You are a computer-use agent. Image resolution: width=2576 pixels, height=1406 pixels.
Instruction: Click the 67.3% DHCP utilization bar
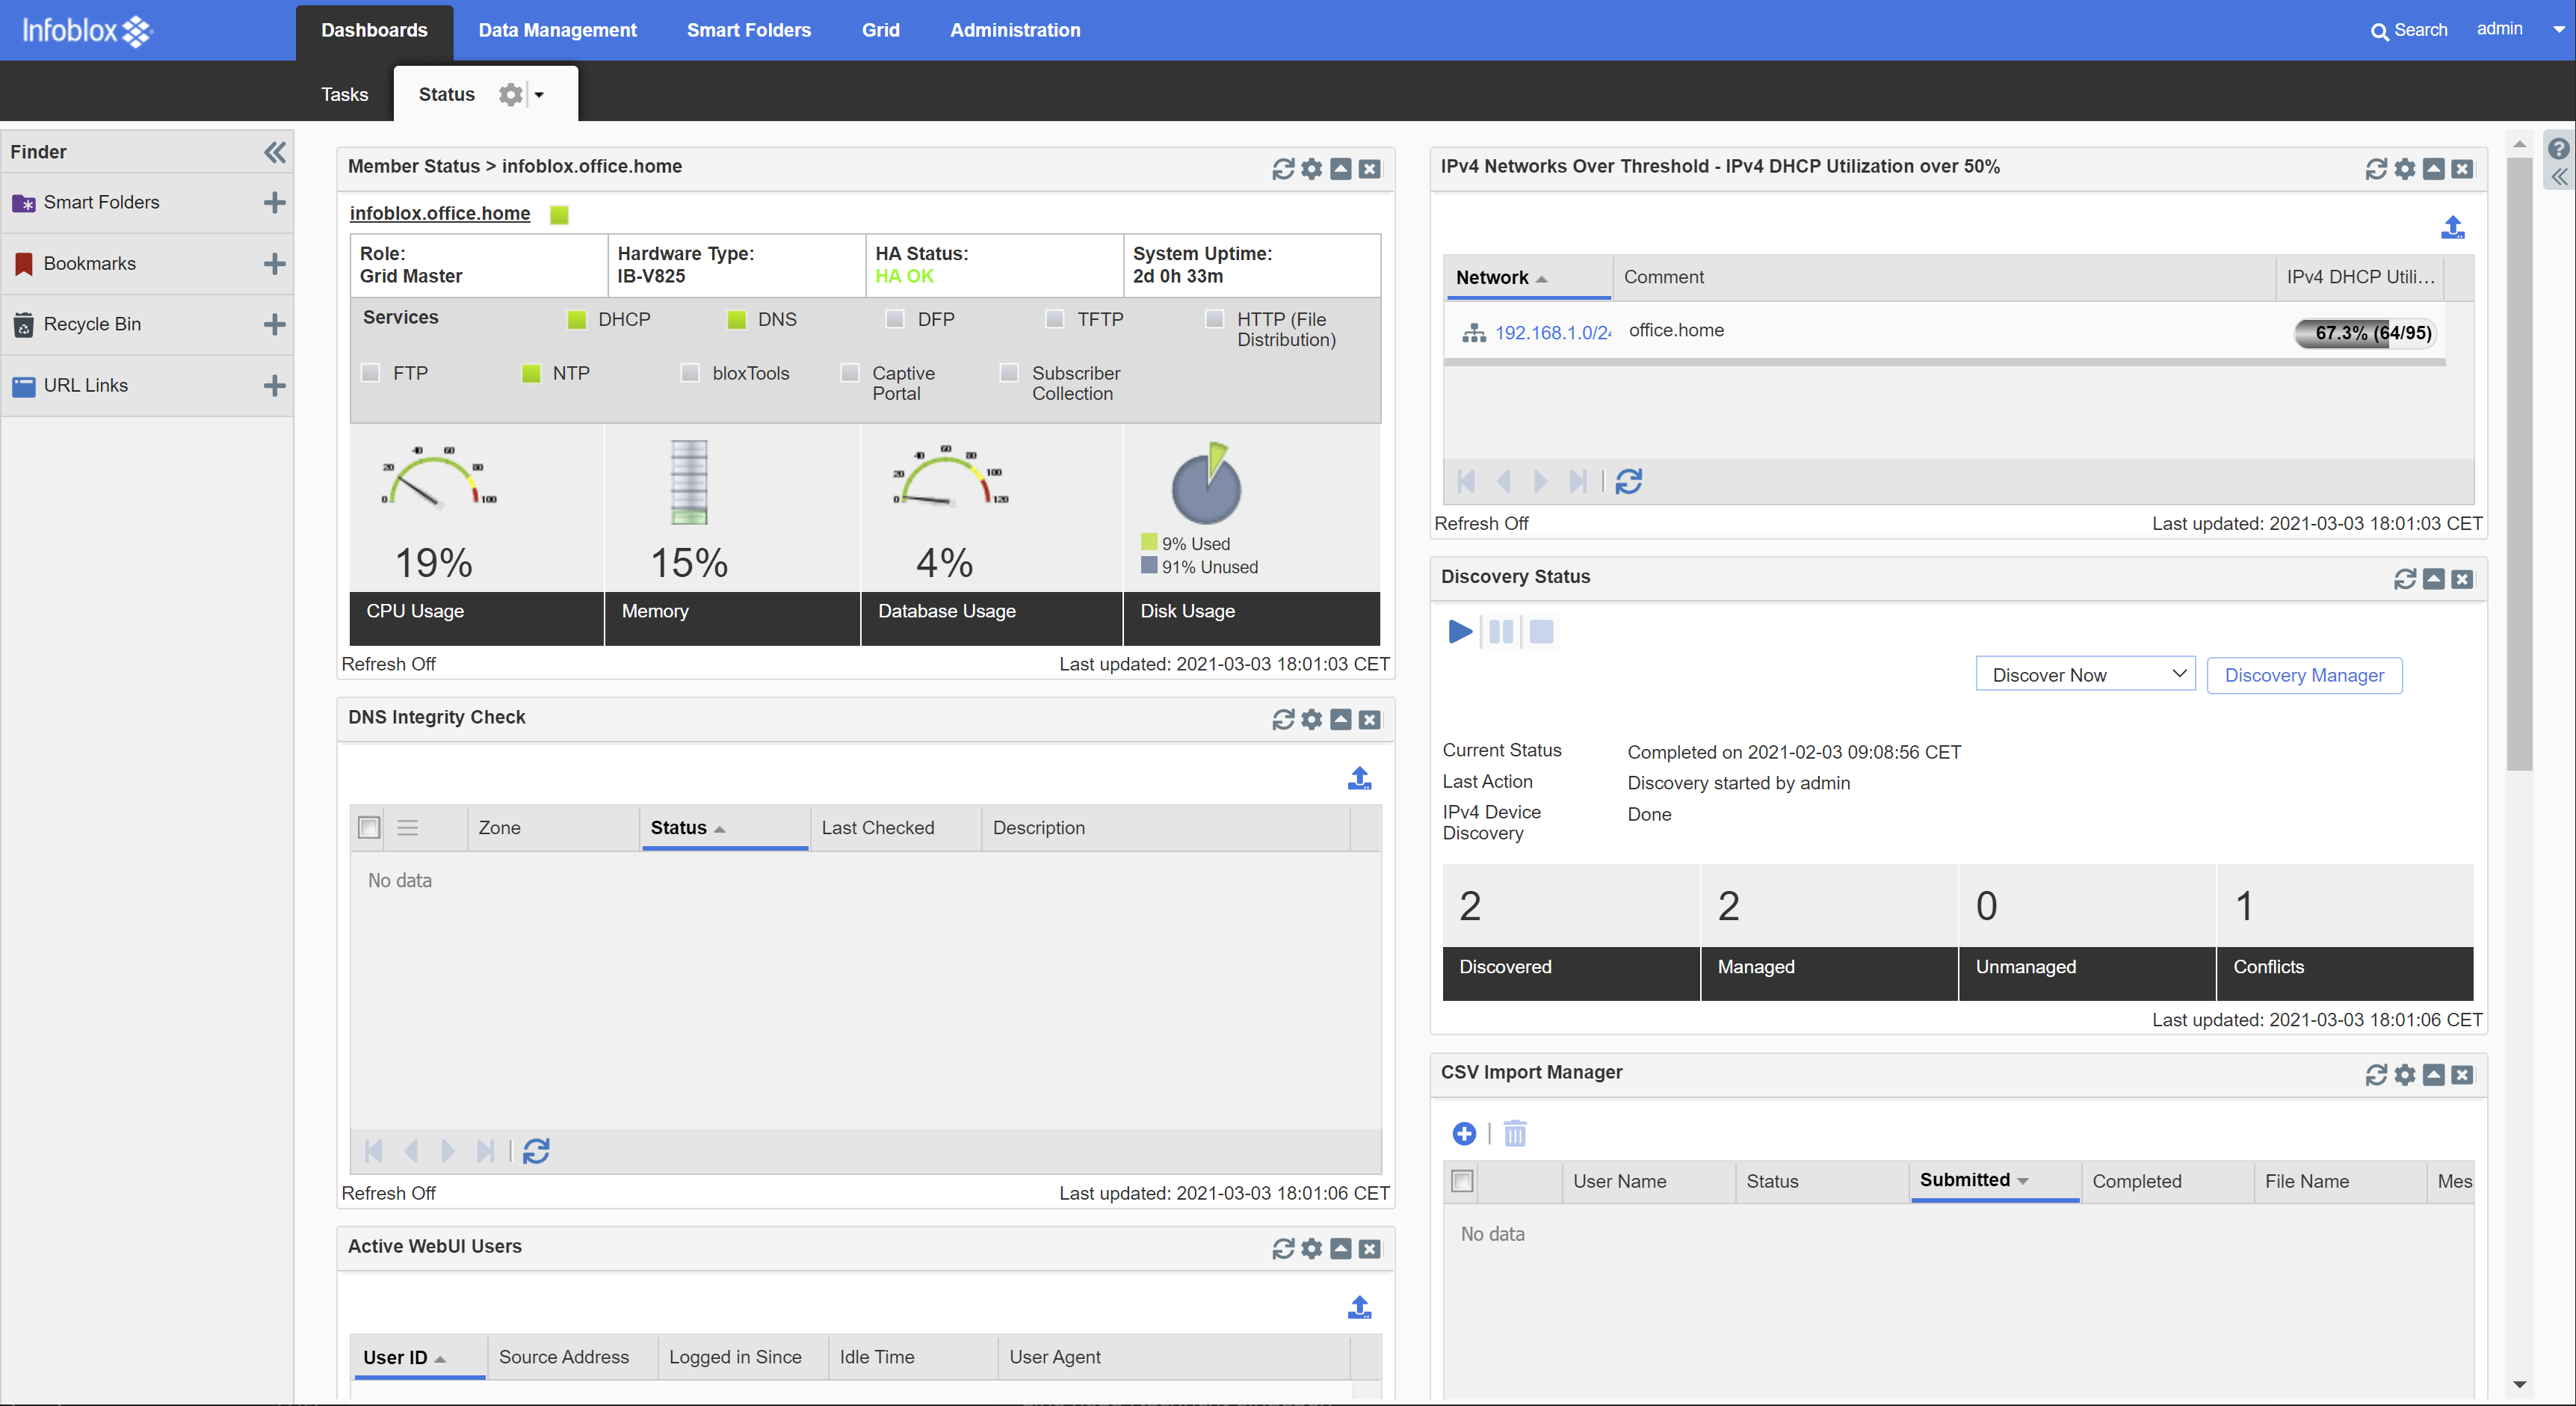pos(2366,333)
